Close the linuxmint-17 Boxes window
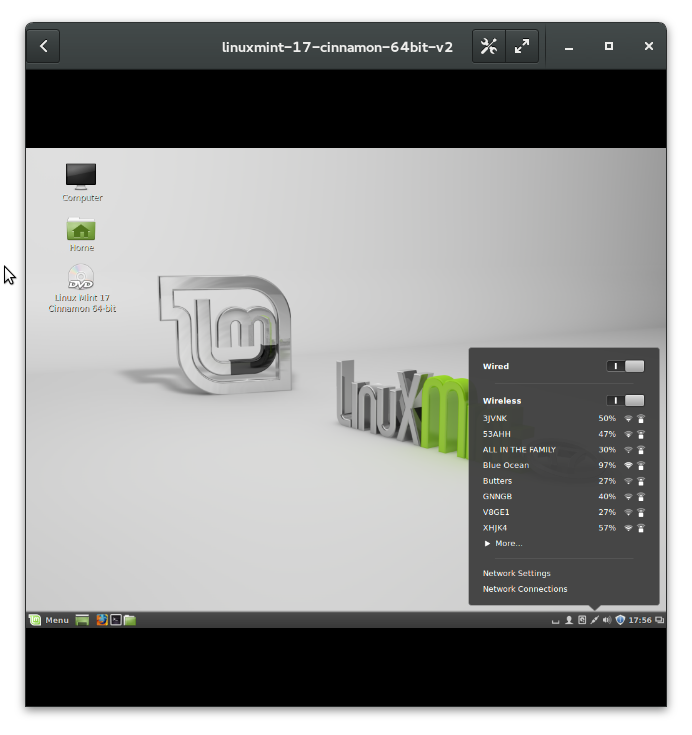 tap(649, 46)
